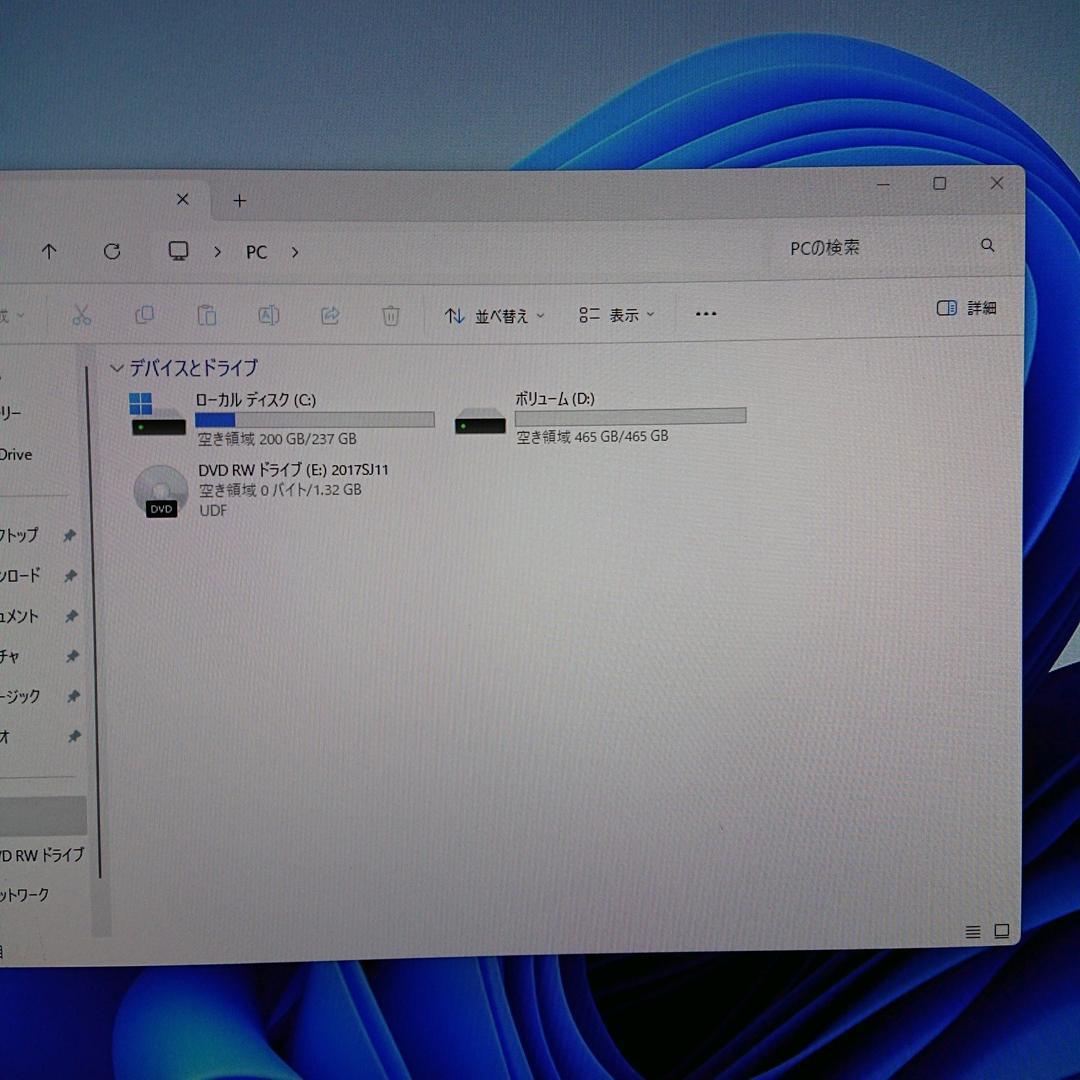Click the Share icon
The height and width of the screenshot is (1080, 1080).
coord(330,314)
